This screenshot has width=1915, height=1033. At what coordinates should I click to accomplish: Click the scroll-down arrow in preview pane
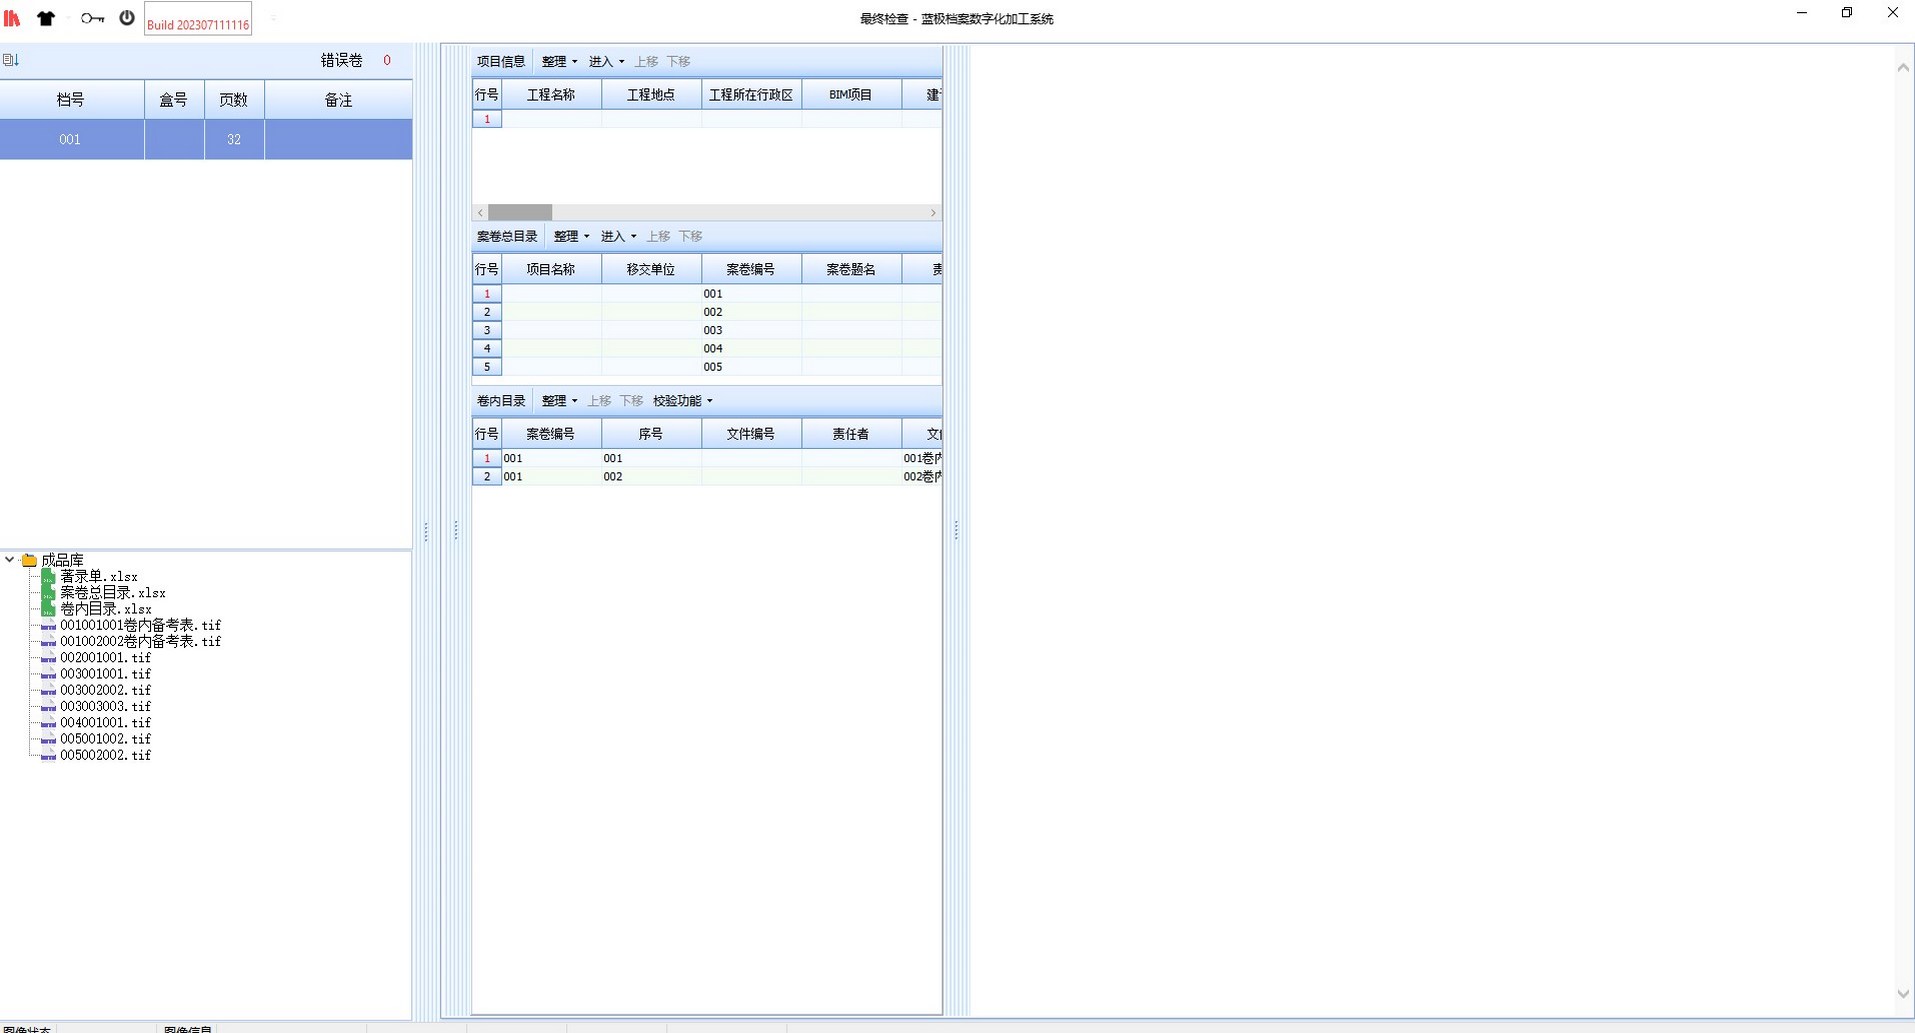[x=1902, y=994]
